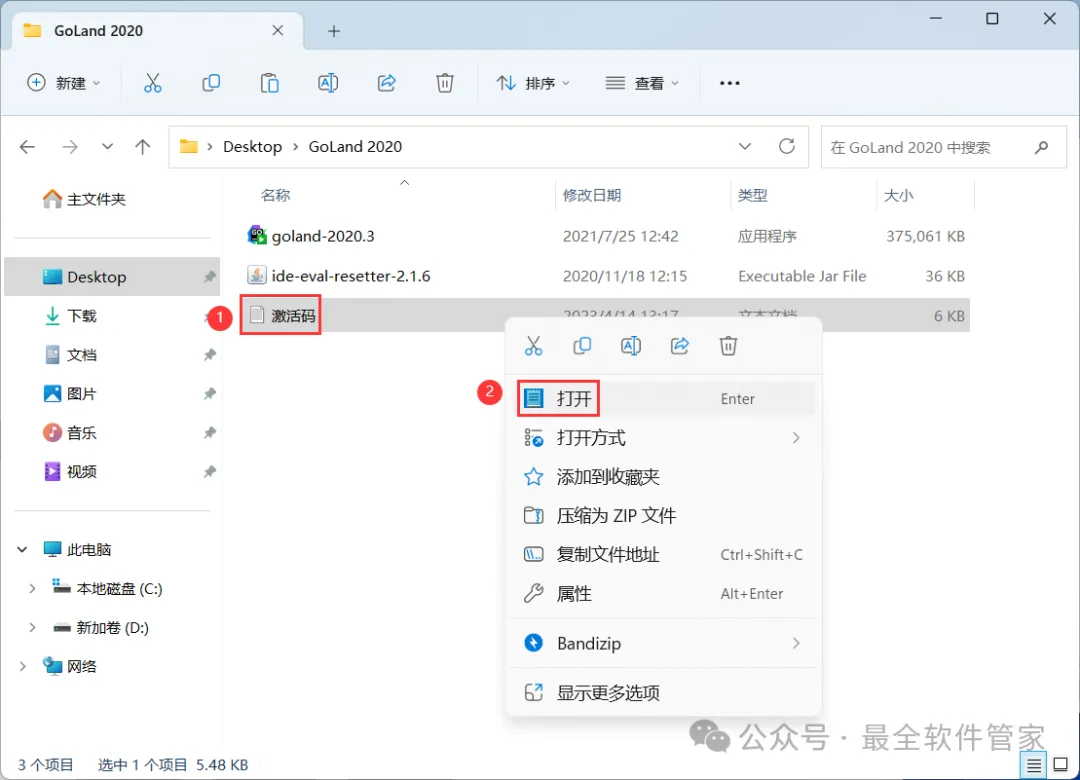
Task: Select 显示更多选项
Action: (663, 692)
